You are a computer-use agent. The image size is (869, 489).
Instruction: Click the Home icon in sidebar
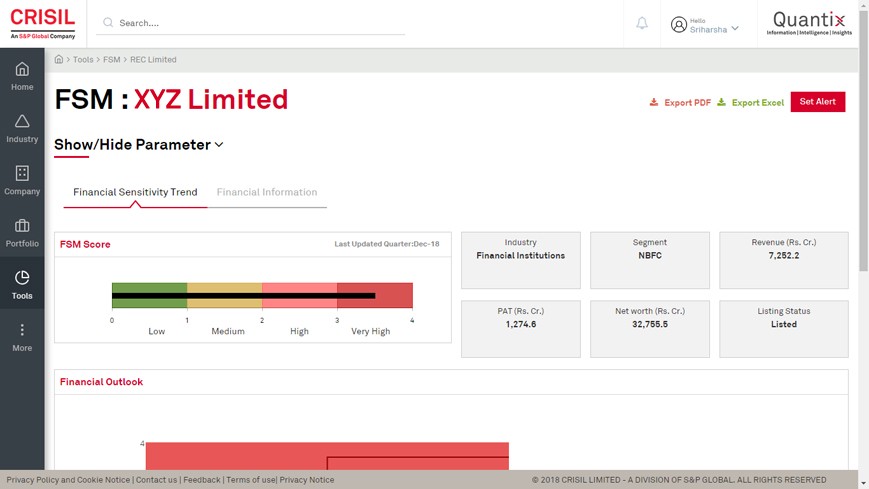pos(22,69)
